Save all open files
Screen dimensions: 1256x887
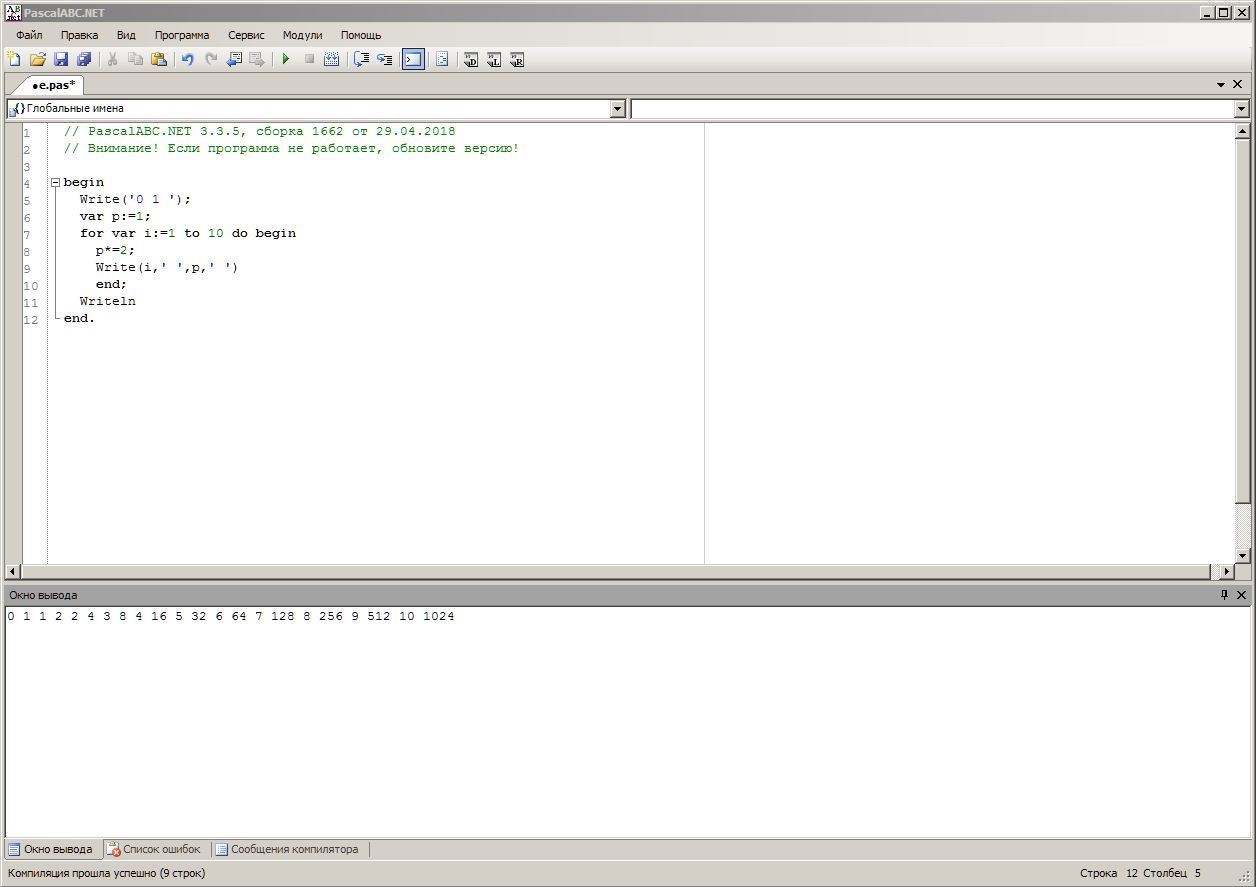(84, 60)
